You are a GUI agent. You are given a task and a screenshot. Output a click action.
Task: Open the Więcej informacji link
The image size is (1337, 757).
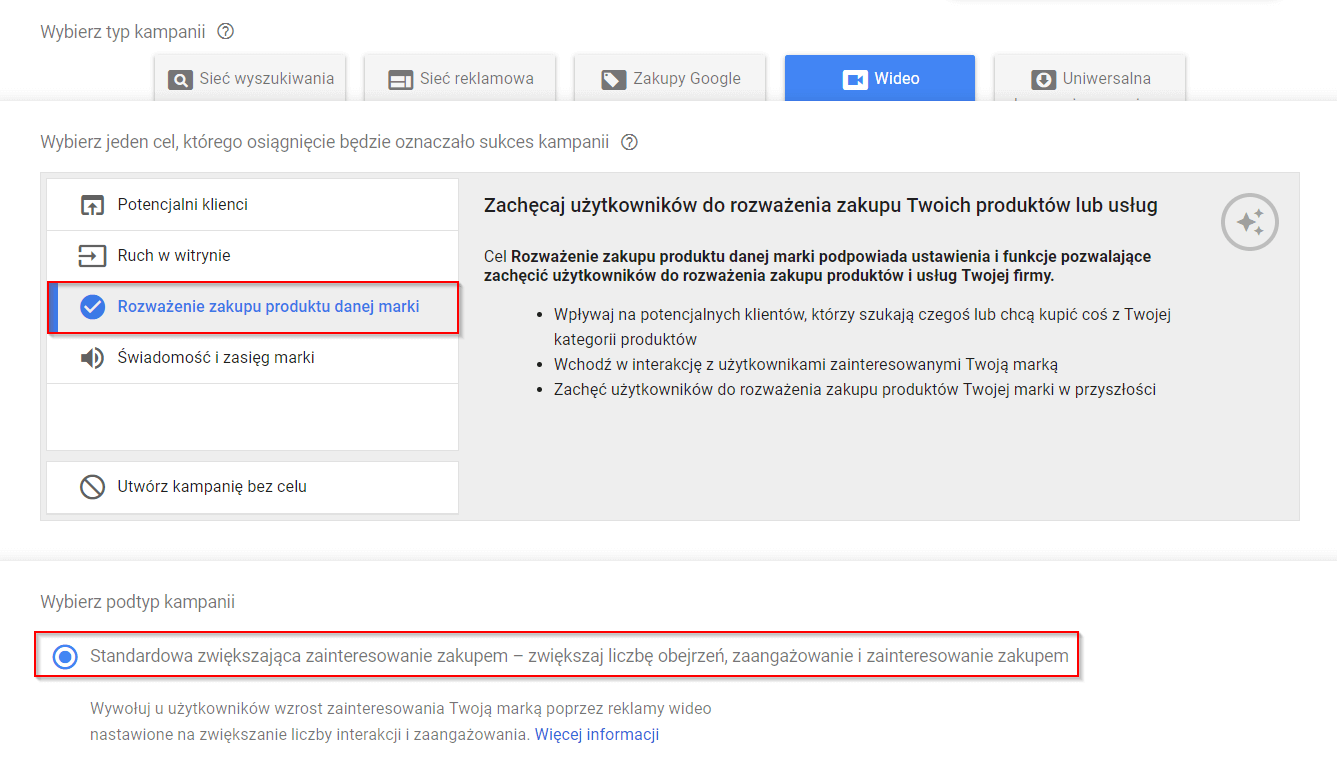pyautogui.click(x=596, y=735)
